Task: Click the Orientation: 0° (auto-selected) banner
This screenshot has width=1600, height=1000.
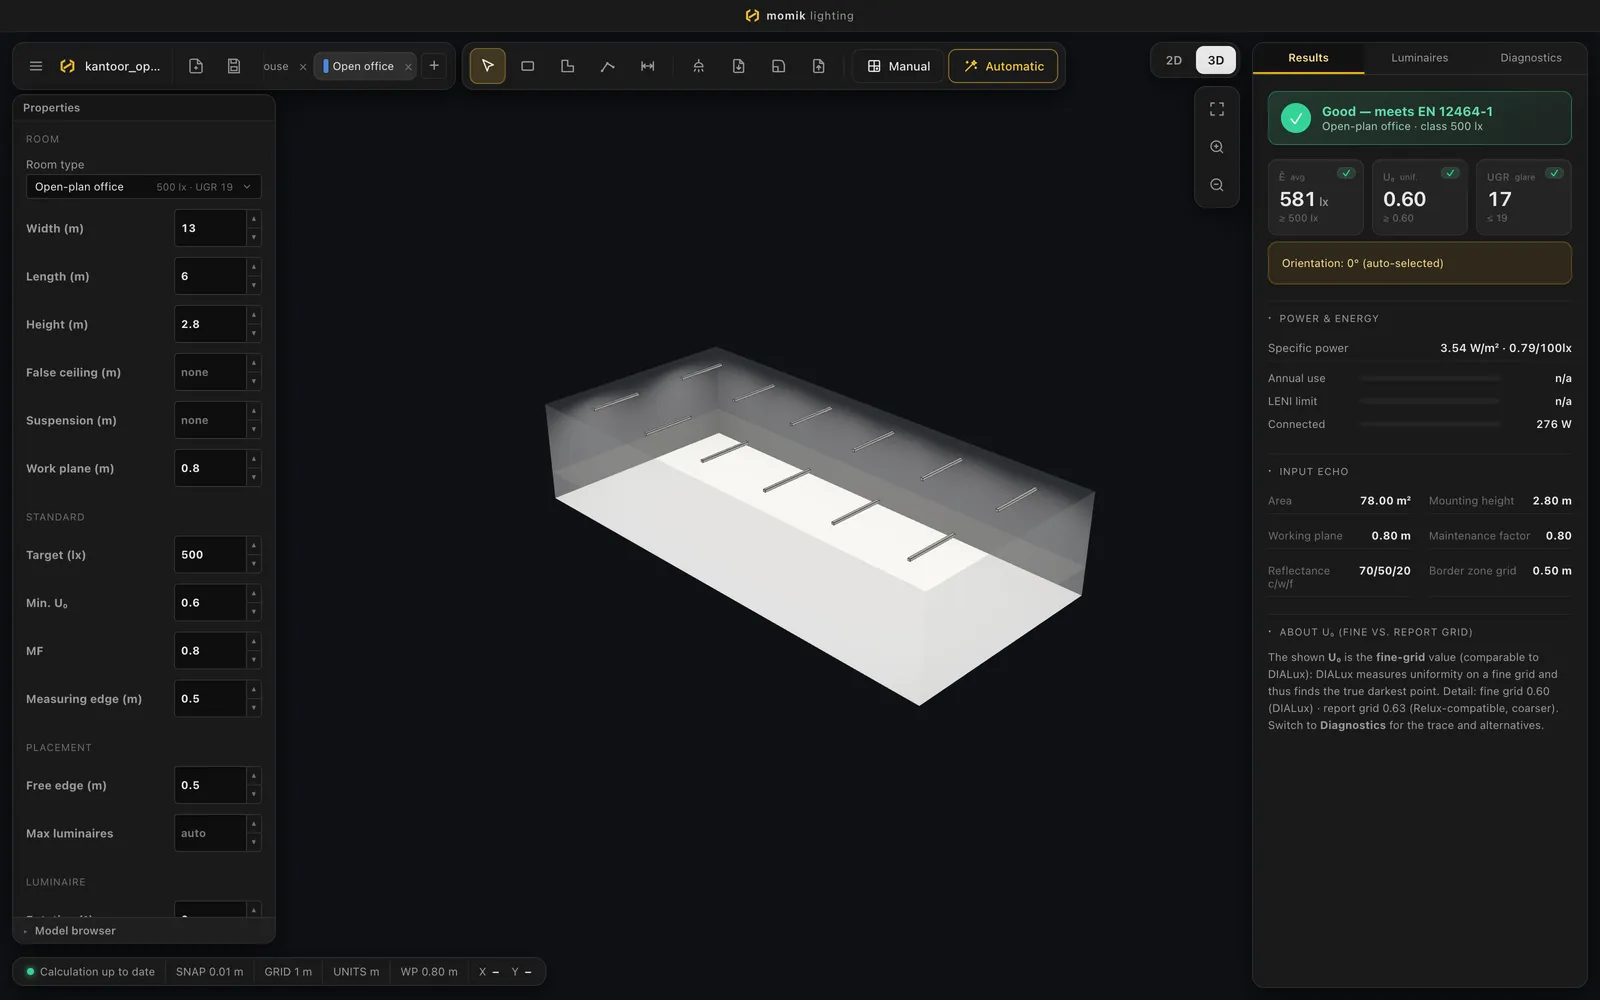Action: tap(1419, 263)
